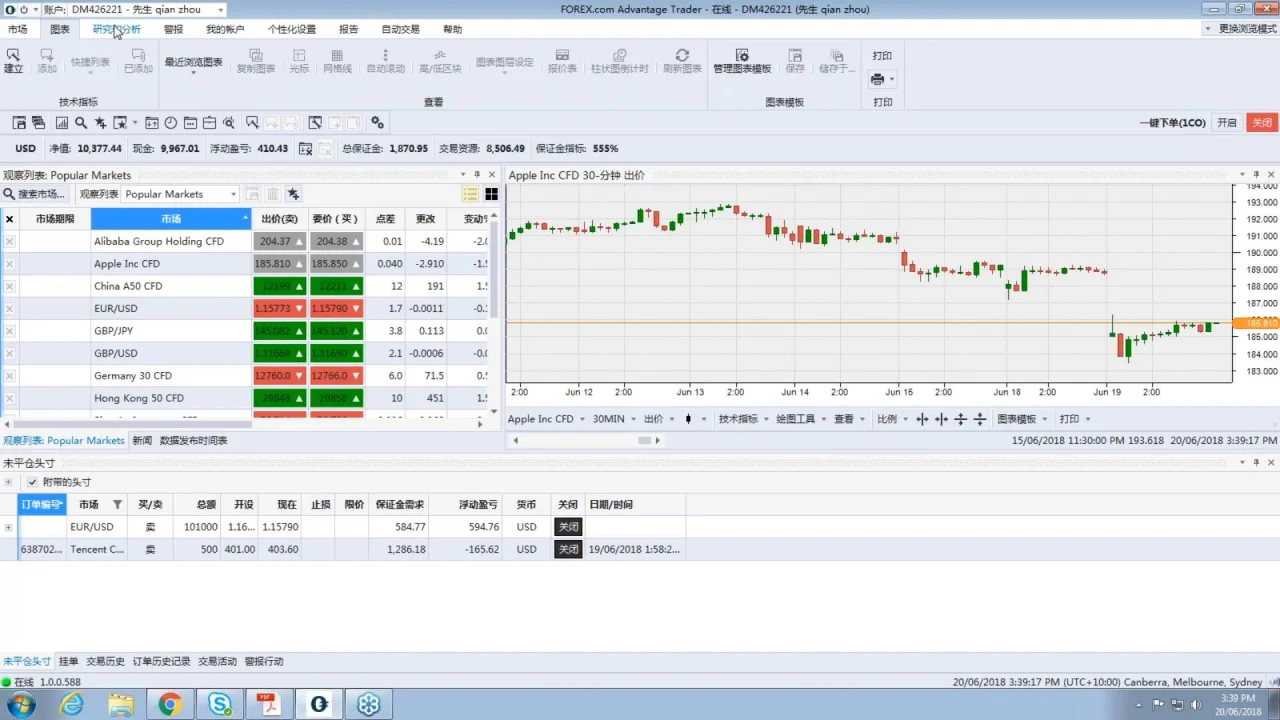Open the 图表图层设定 layer settings dropdown
The width and height of the screenshot is (1280, 720).
pos(504,65)
